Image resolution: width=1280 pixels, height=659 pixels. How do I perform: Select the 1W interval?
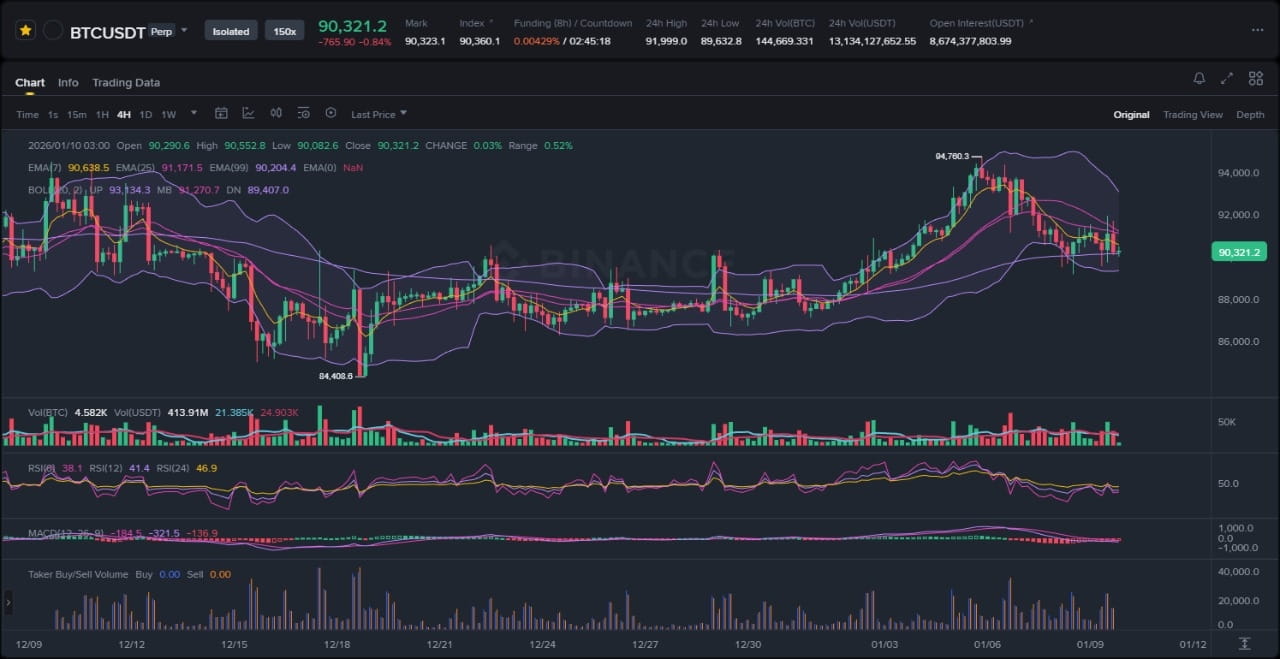(x=168, y=114)
